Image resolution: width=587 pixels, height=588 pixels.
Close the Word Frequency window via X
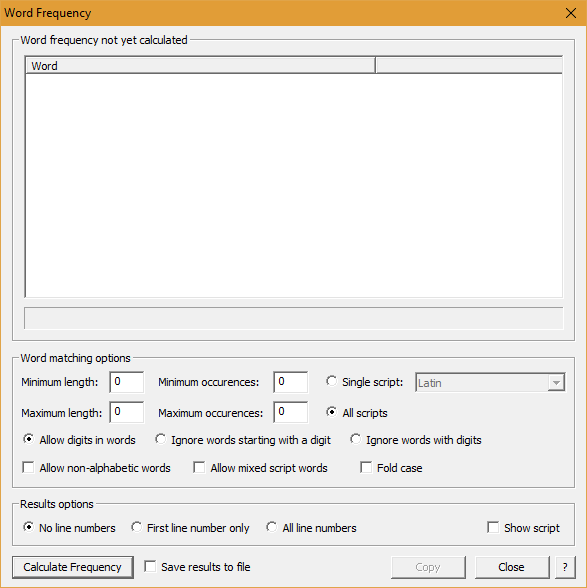(x=571, y=13)
